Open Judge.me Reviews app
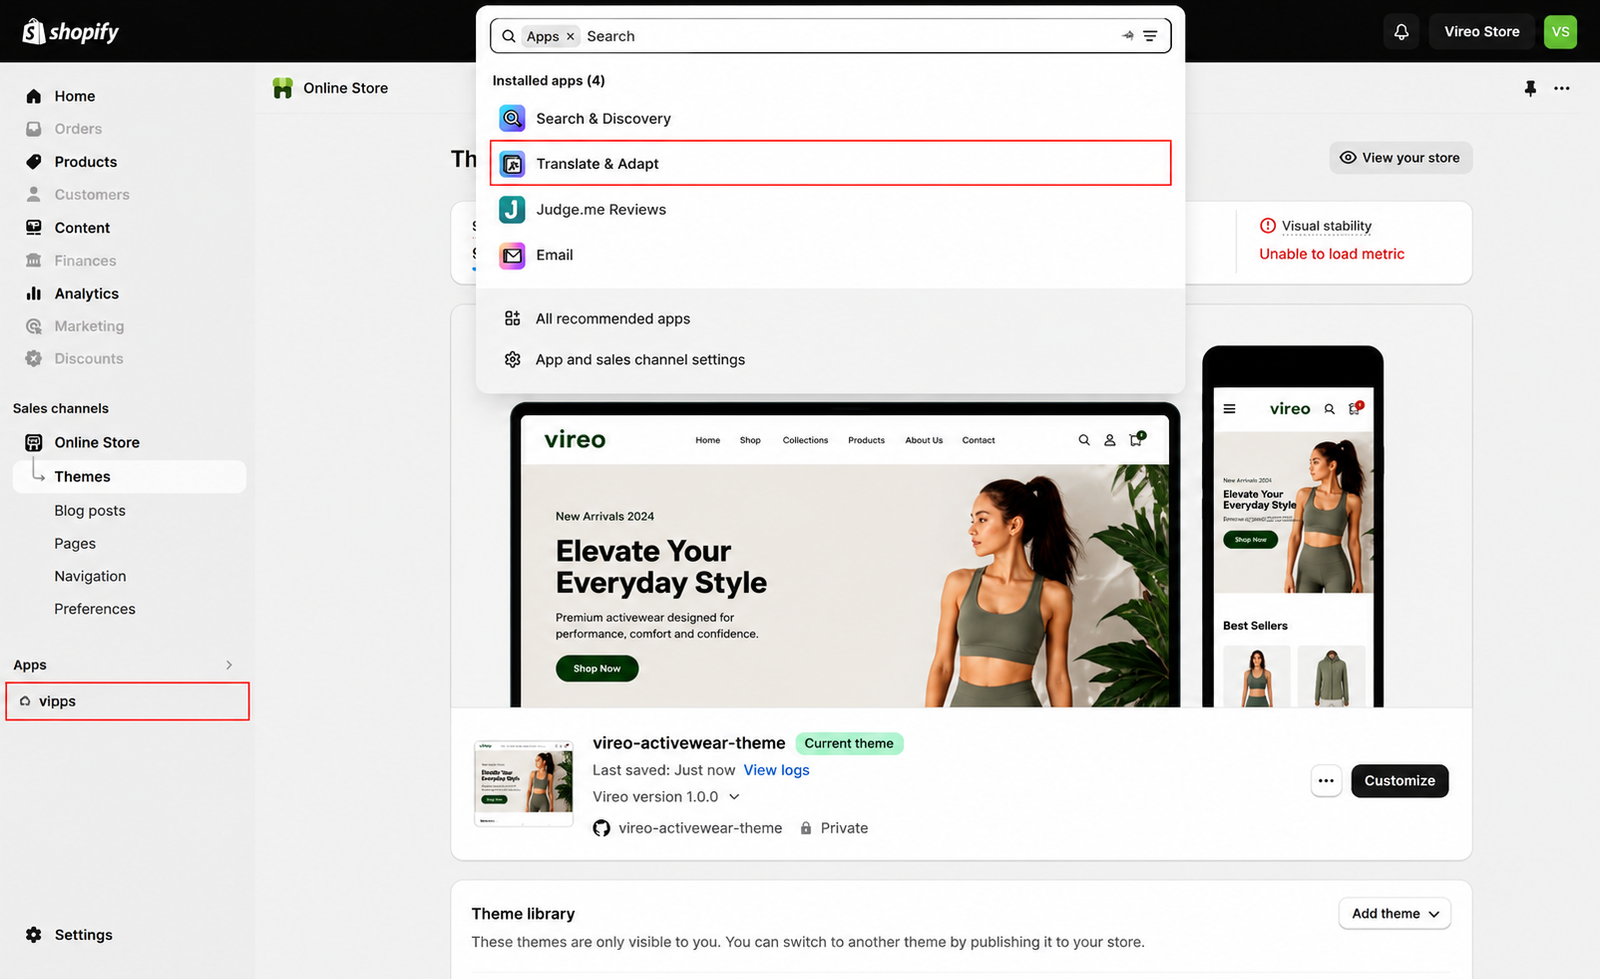The height and width of the screenshot is (979, 1600). coord(830,209)
